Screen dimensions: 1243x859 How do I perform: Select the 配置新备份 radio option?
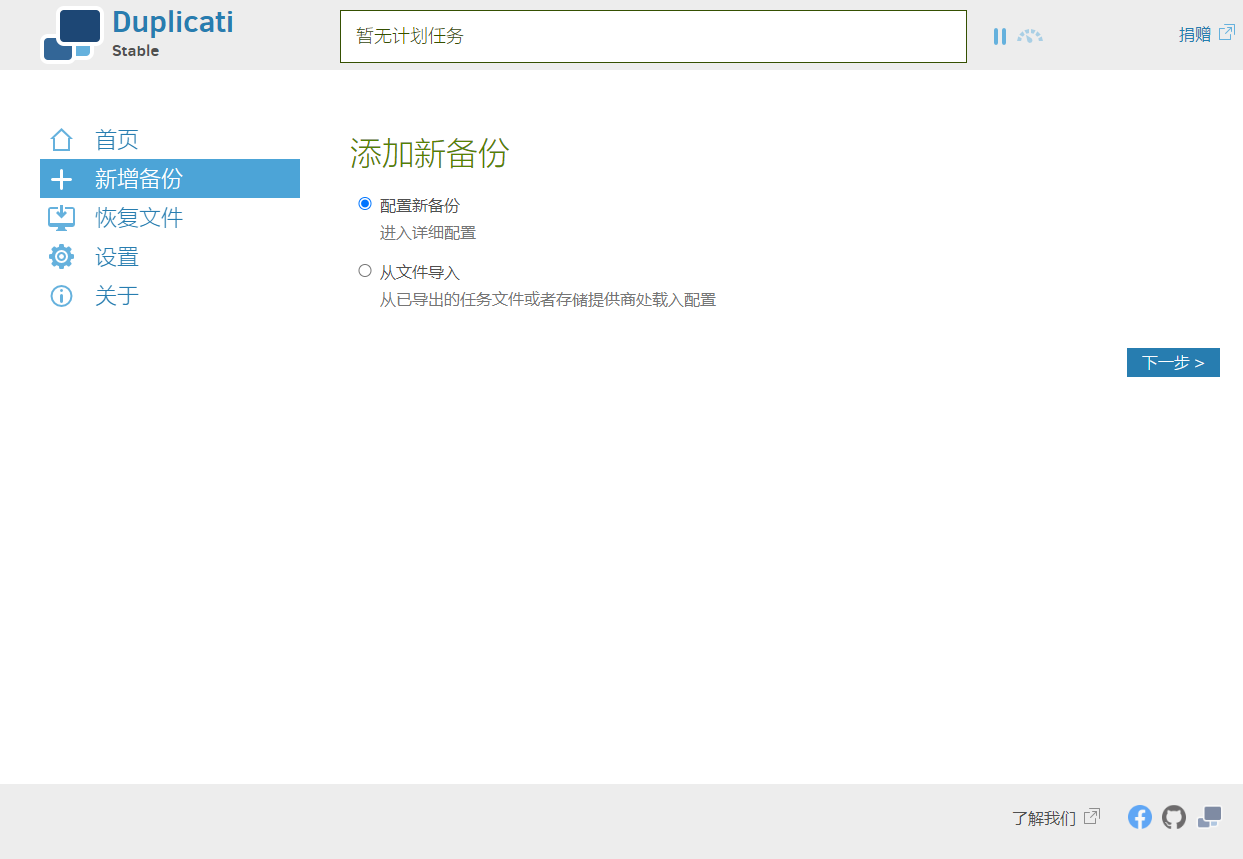[x=365, y=204]
